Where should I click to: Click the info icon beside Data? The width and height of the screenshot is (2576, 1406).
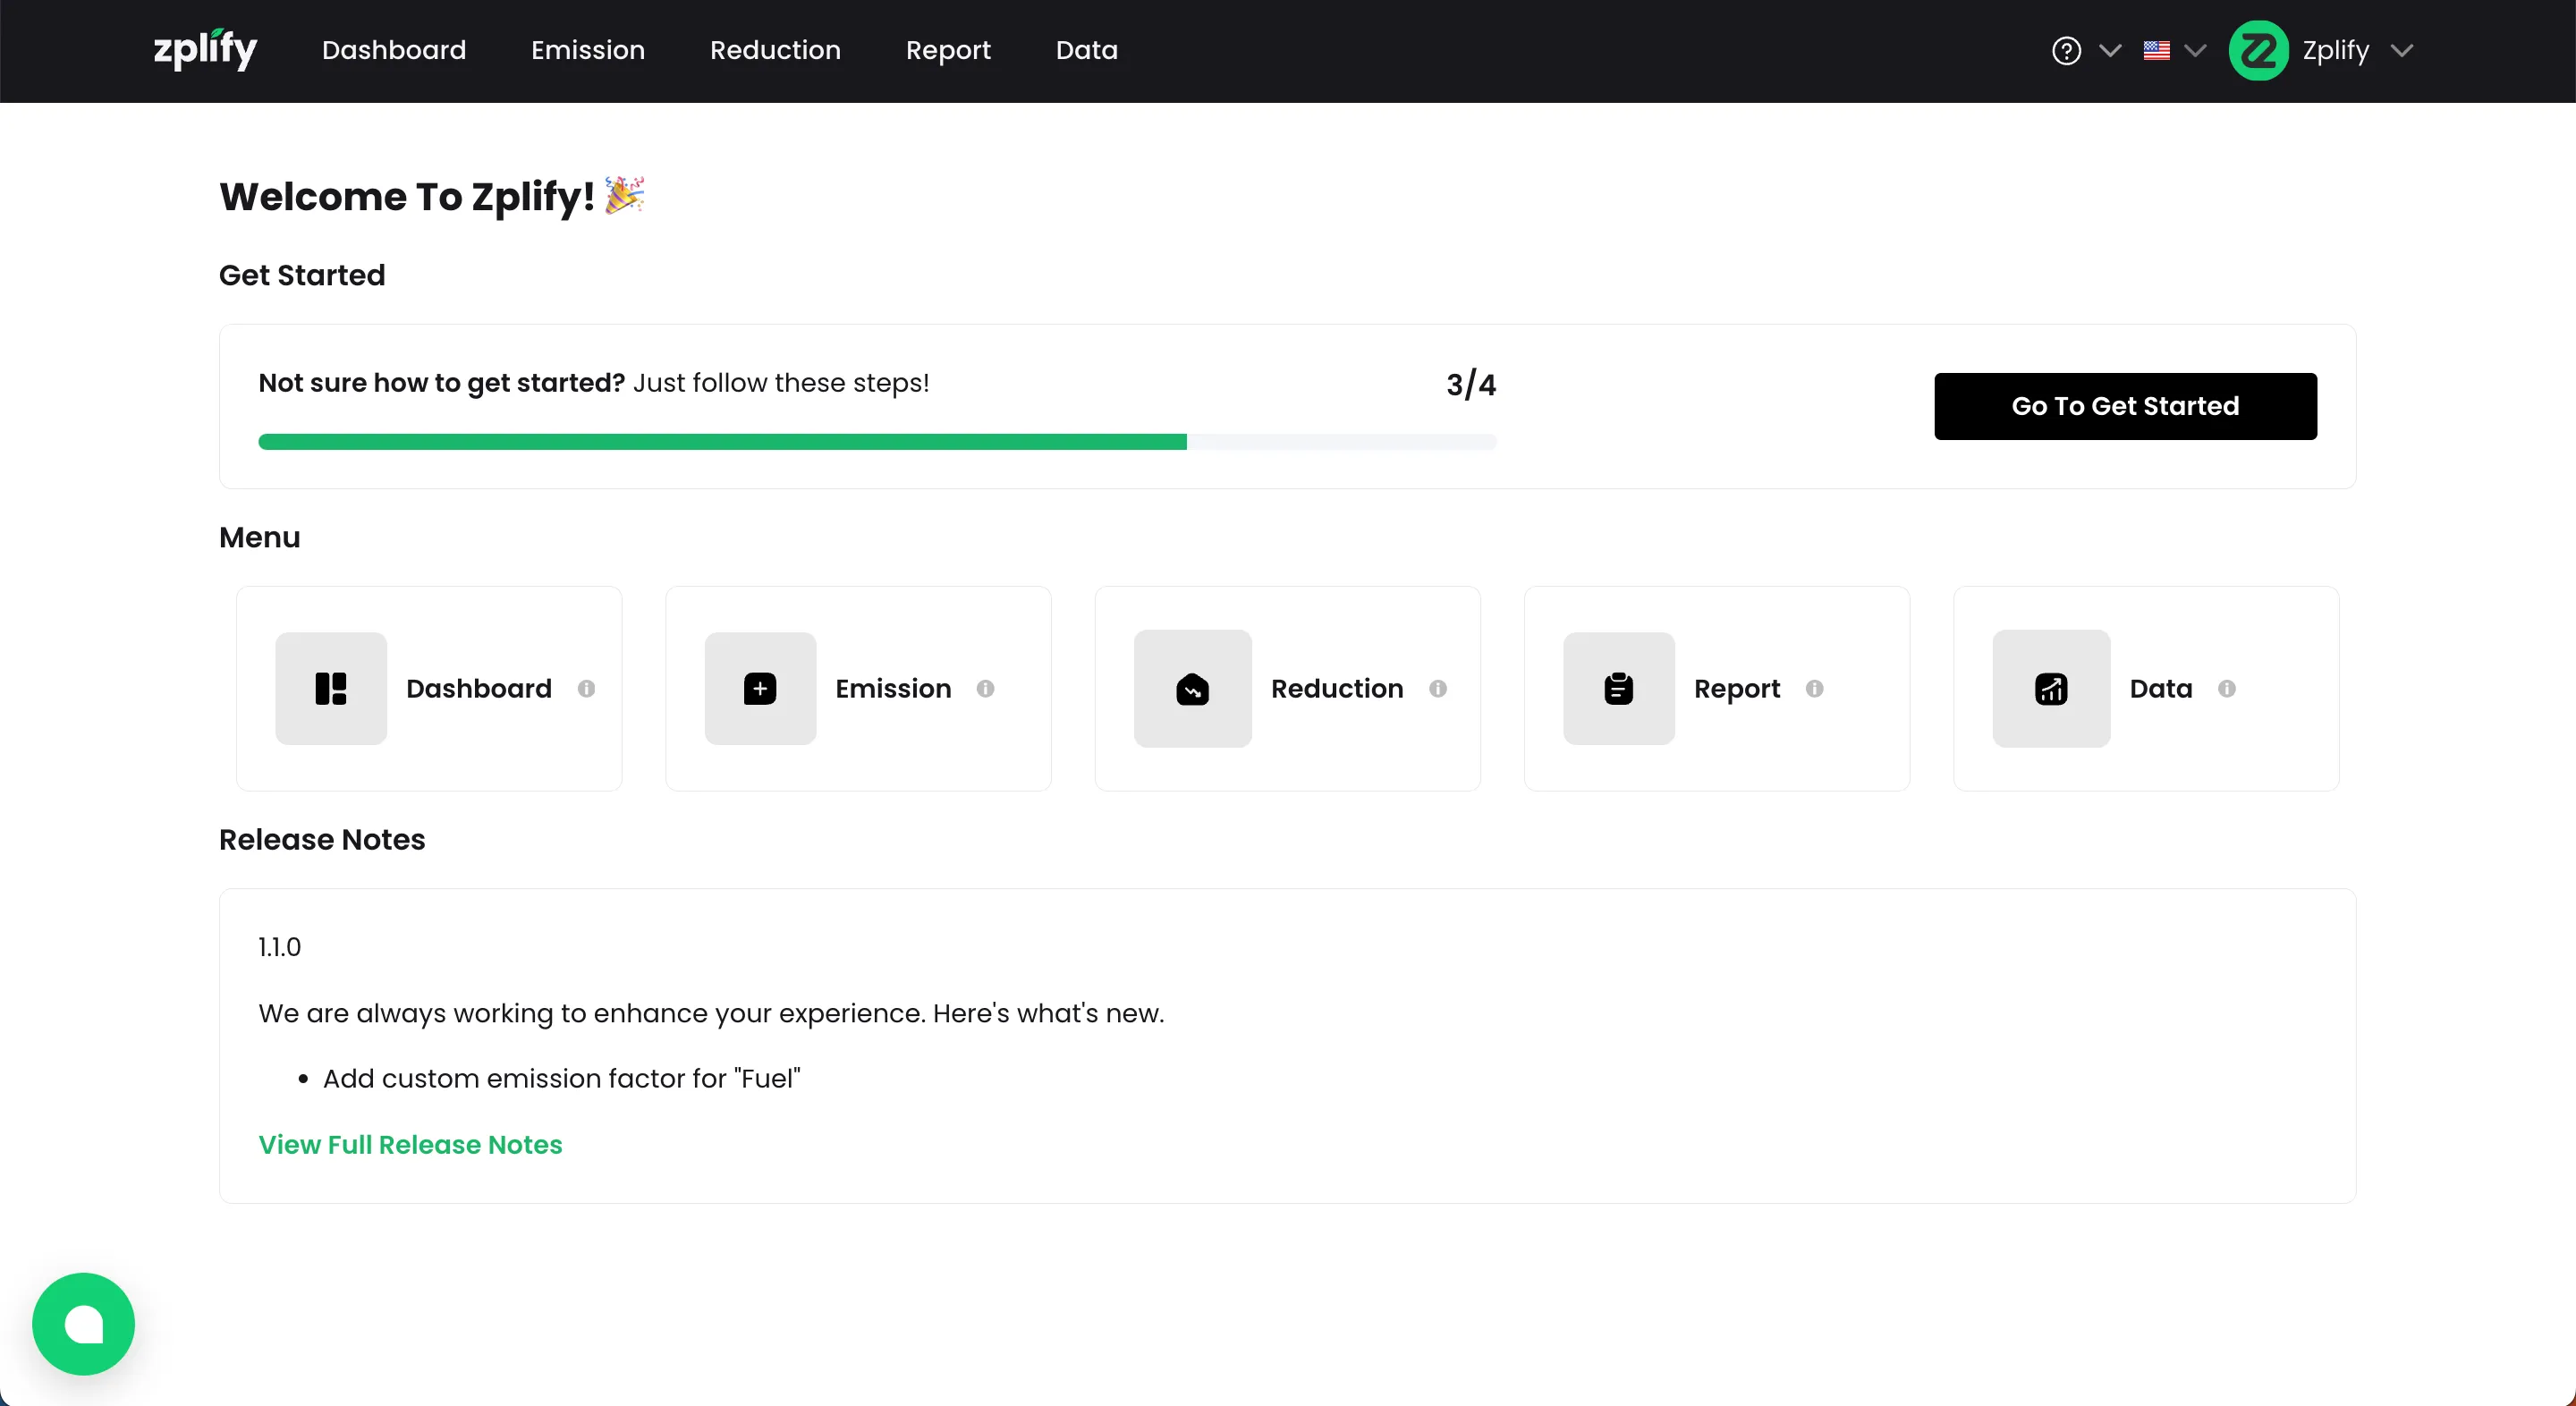point(2227,688)
